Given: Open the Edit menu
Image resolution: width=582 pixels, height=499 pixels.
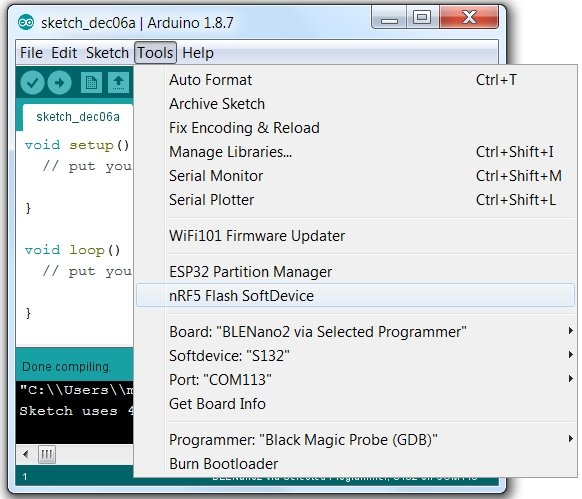Looking at the screenshot, I should coord(64,53).
